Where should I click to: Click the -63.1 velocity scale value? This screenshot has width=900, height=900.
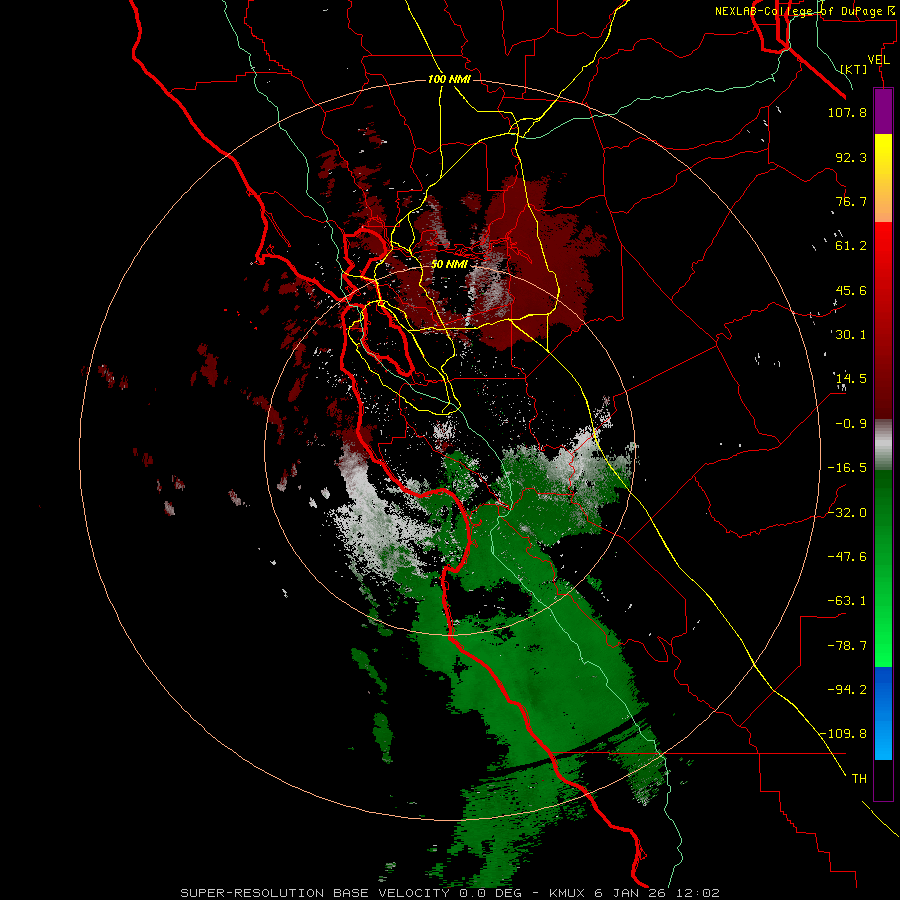point(847,601)
